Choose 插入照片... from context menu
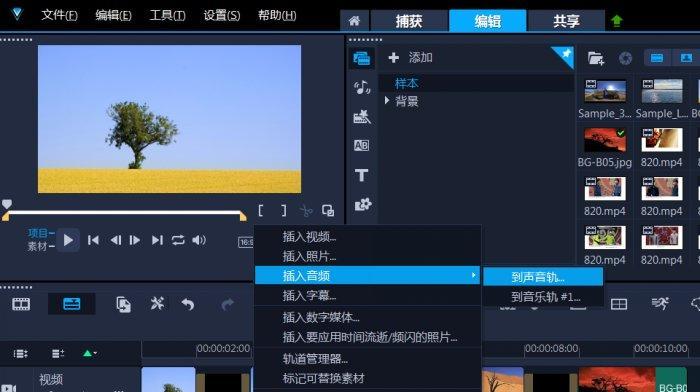The width and height of the screenshot is (700, 392). pyautogui.click(x=367, y=256)
